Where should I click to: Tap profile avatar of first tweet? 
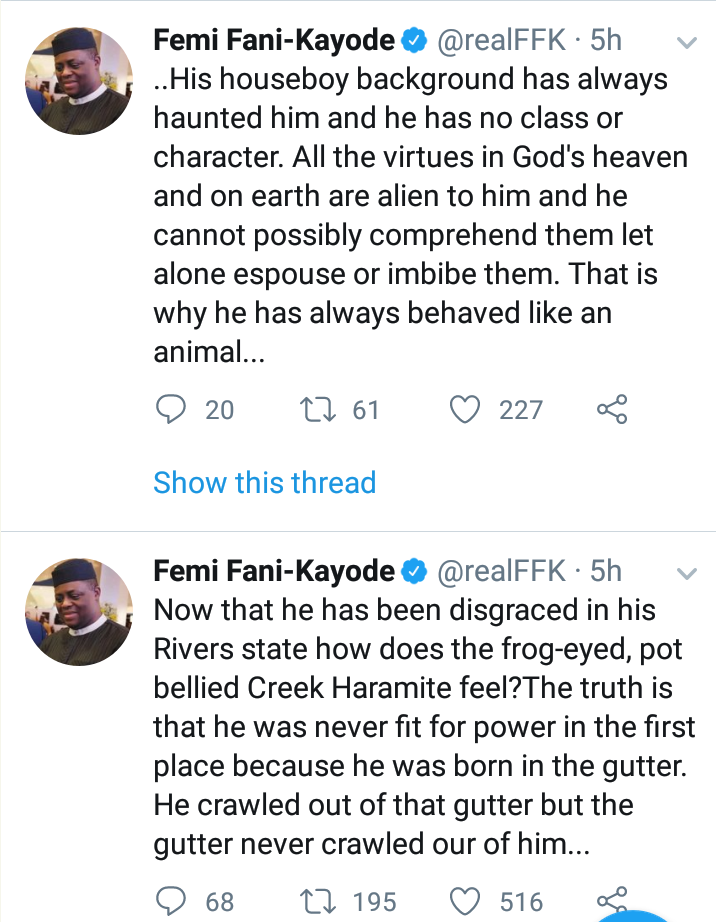click(77, 82)
